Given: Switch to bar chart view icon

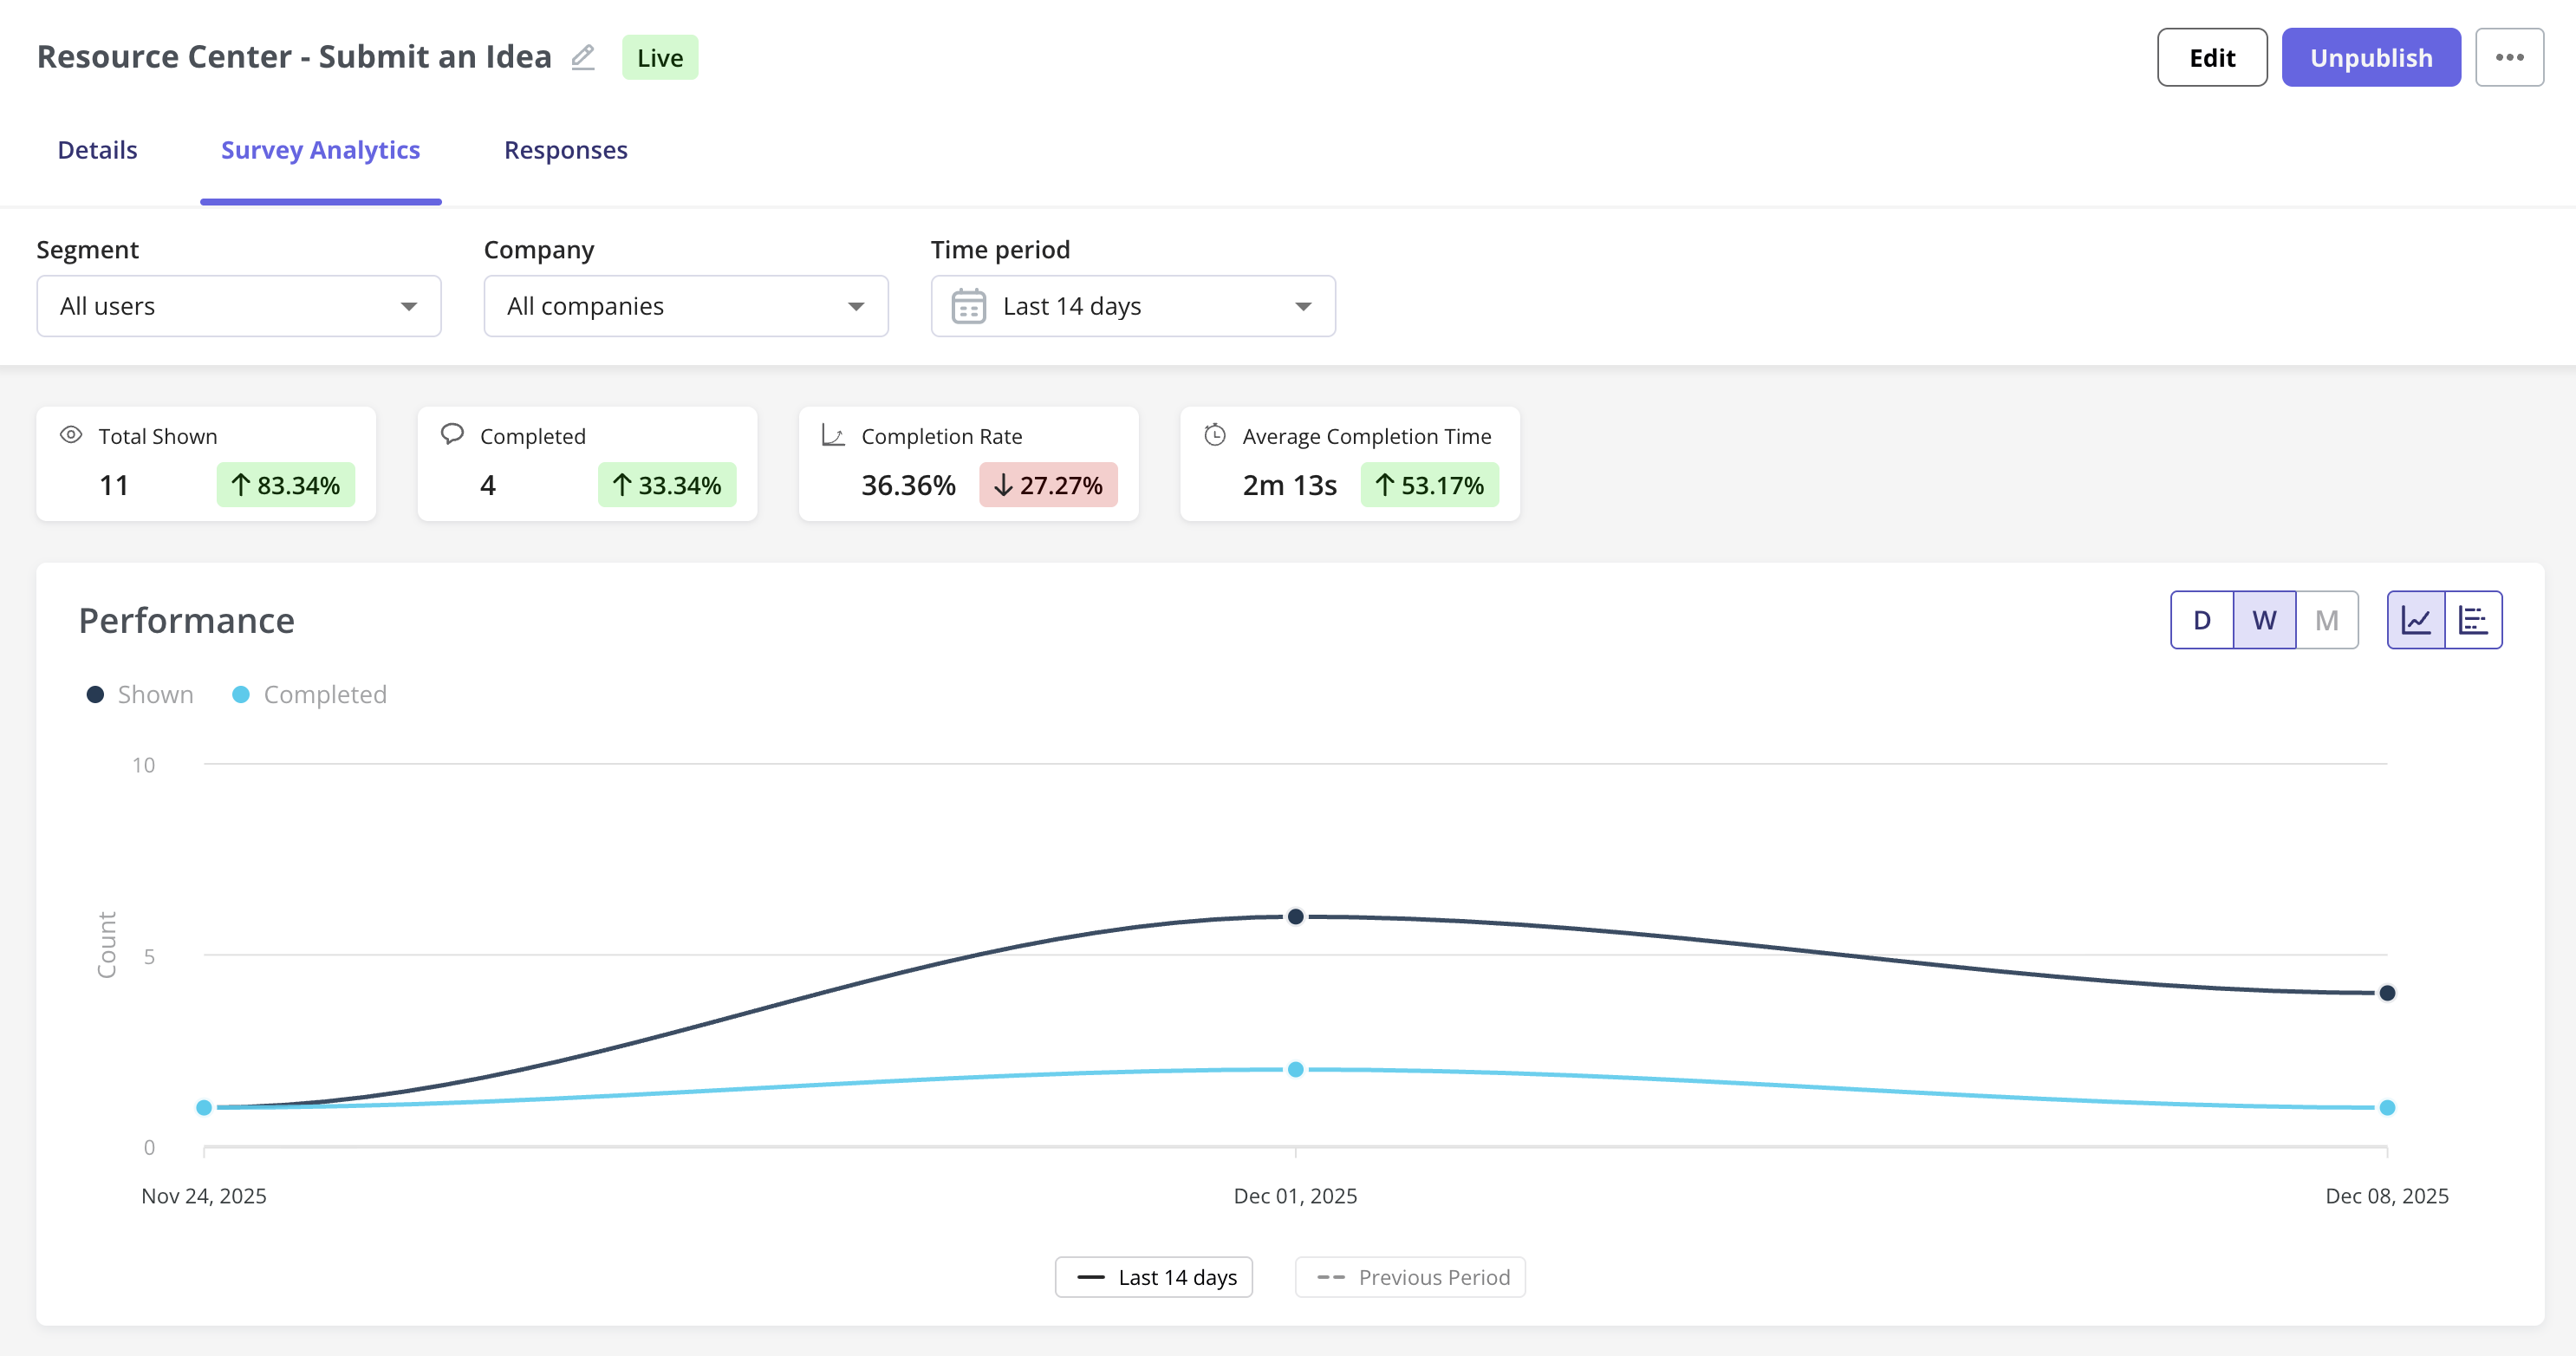Looking at the screenshot, I should click(x=2473, y=620).
